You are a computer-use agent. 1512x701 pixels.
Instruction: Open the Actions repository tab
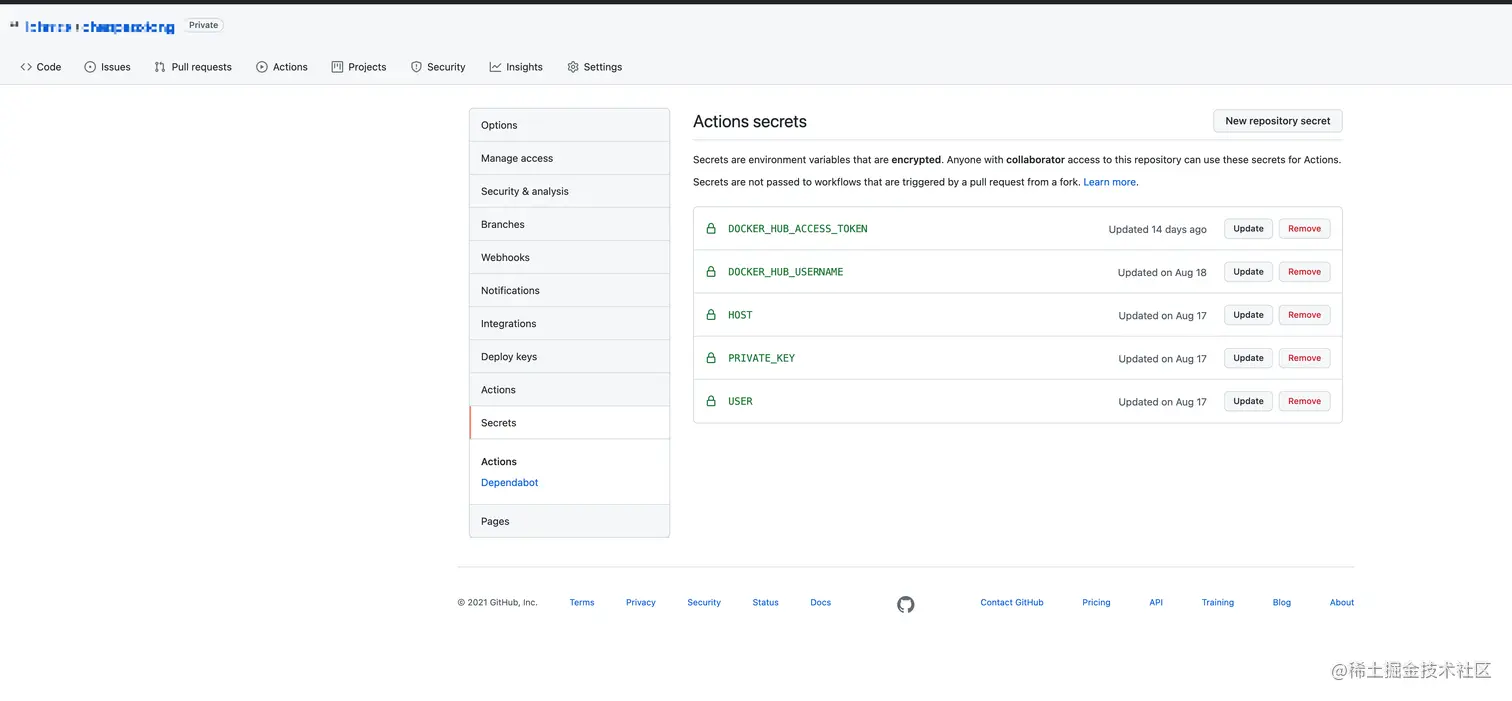(282, 67)
